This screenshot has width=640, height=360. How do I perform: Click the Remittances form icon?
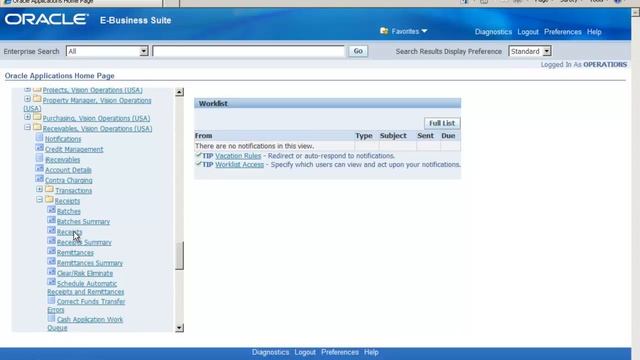[51, 251]
